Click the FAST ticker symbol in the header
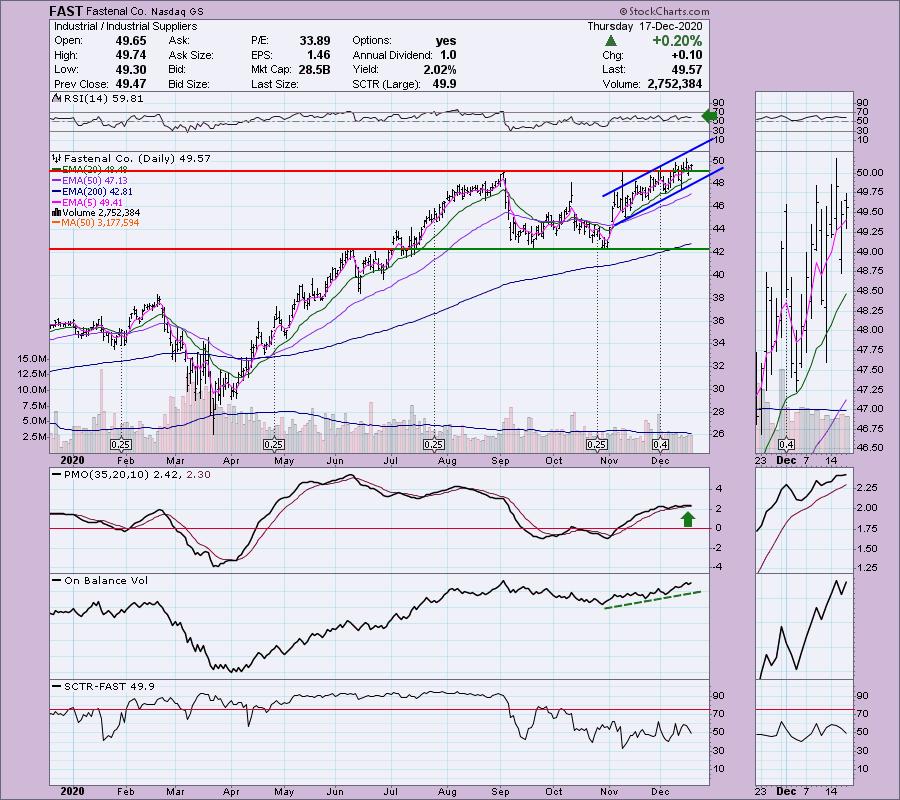 [65, 11]
